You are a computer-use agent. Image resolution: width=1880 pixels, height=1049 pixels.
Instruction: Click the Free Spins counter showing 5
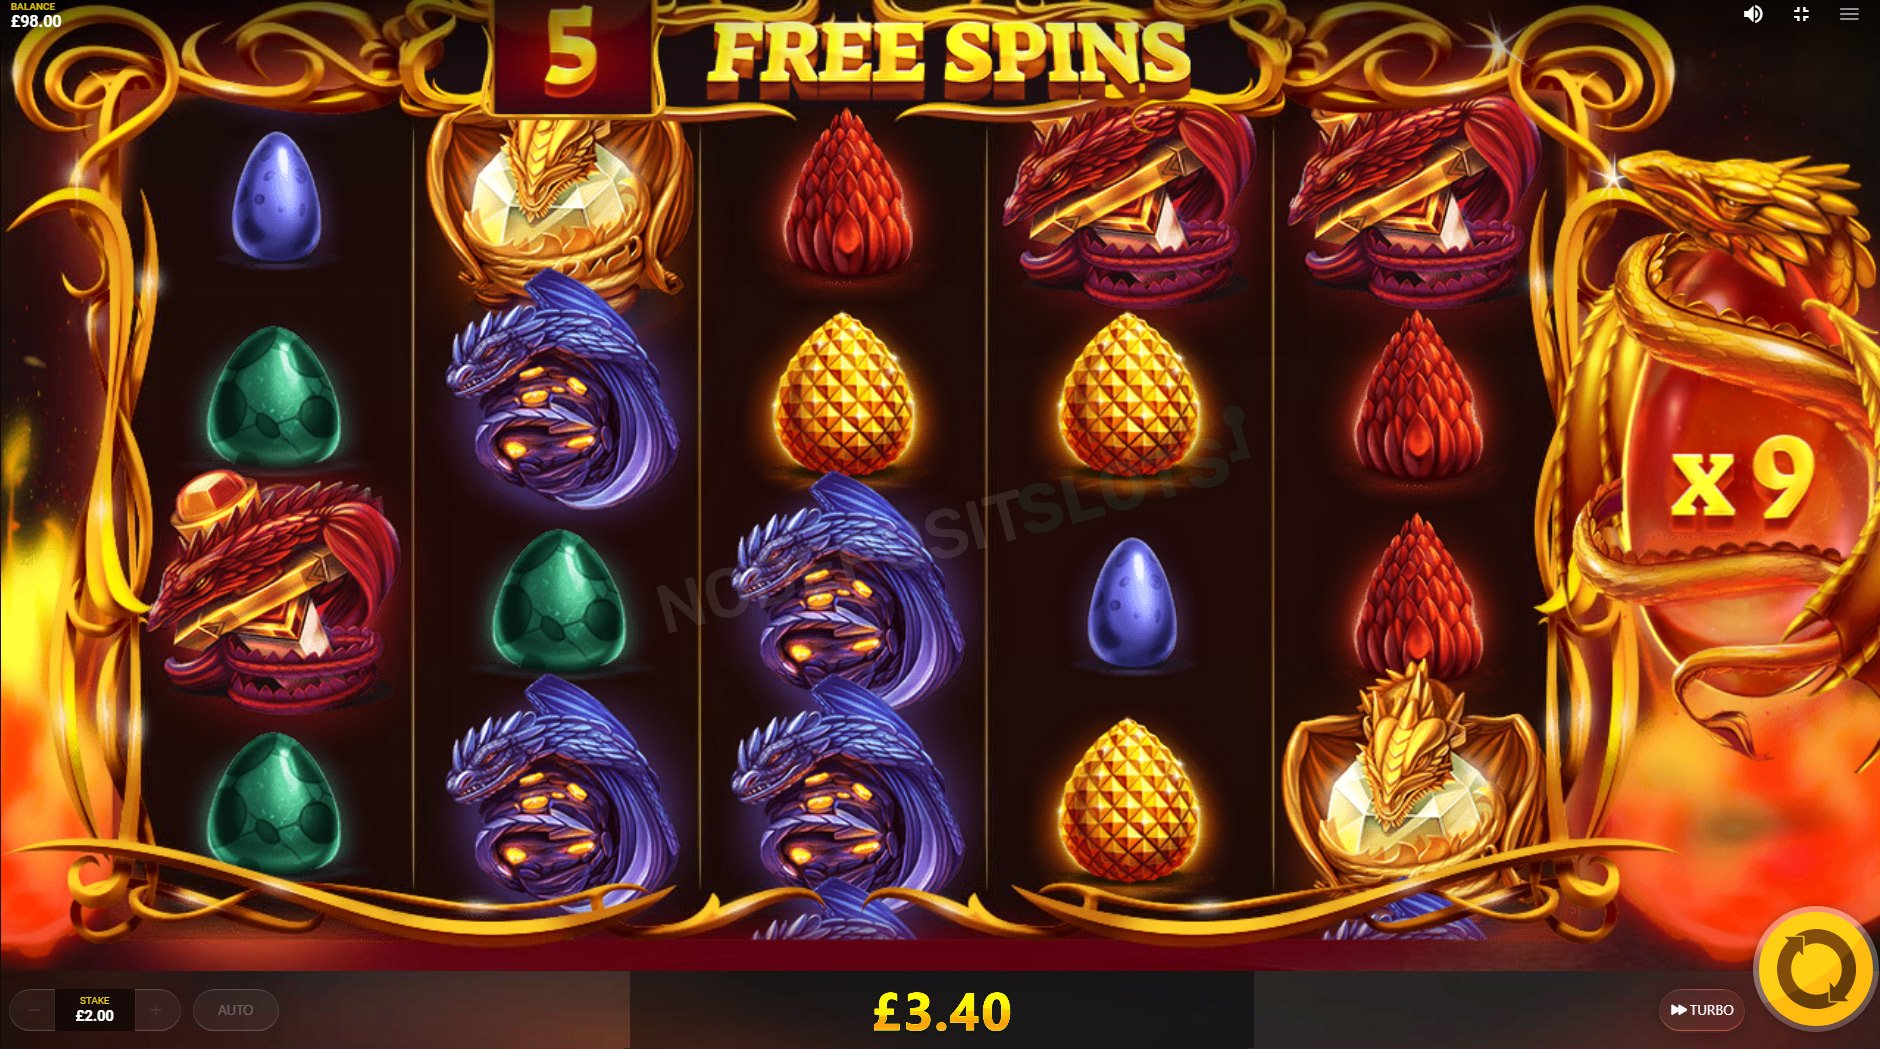[572, 52]
